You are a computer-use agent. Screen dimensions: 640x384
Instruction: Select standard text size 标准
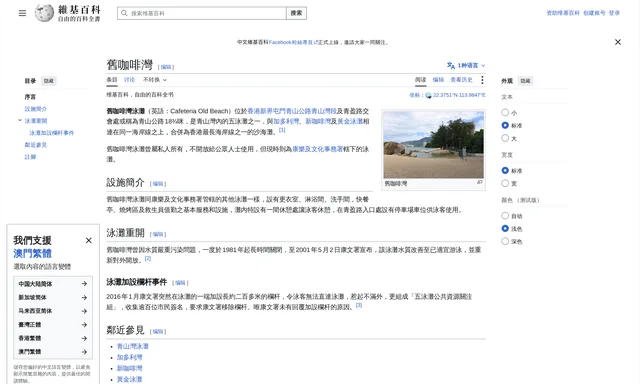(x=505, y=125)
